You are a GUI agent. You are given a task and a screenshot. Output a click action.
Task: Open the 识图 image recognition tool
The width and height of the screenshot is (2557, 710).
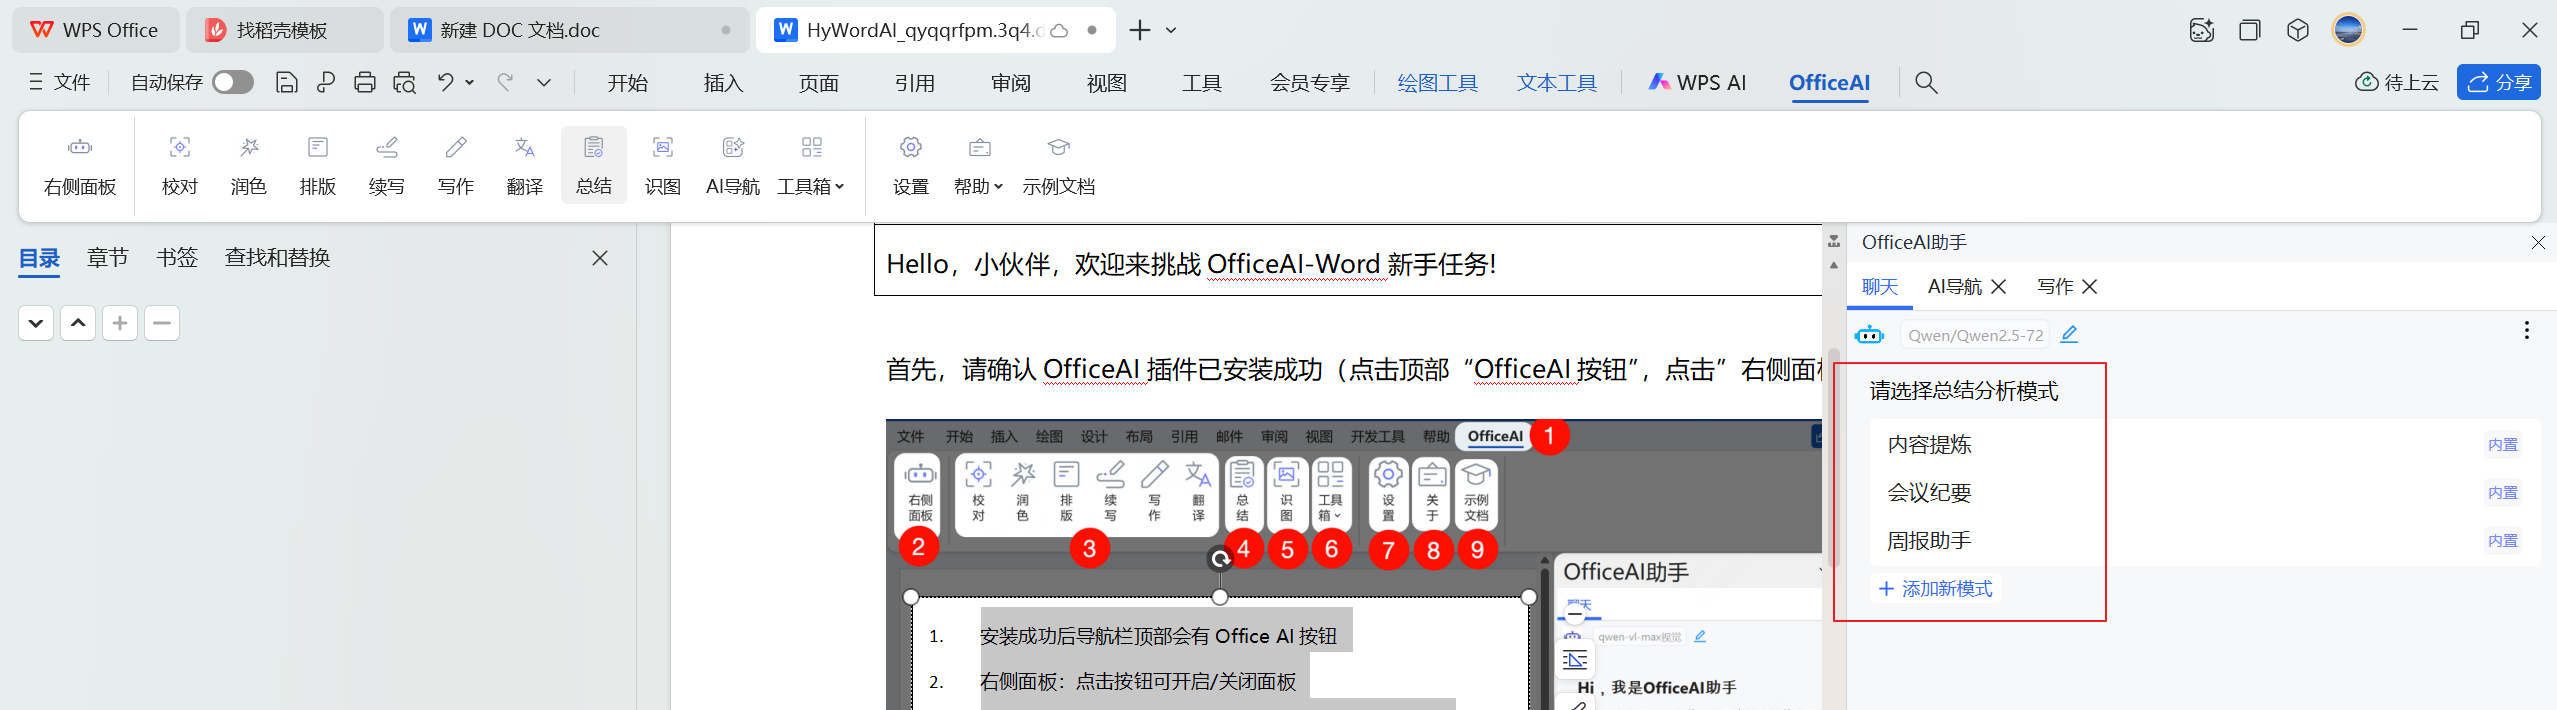coord(663,166)
